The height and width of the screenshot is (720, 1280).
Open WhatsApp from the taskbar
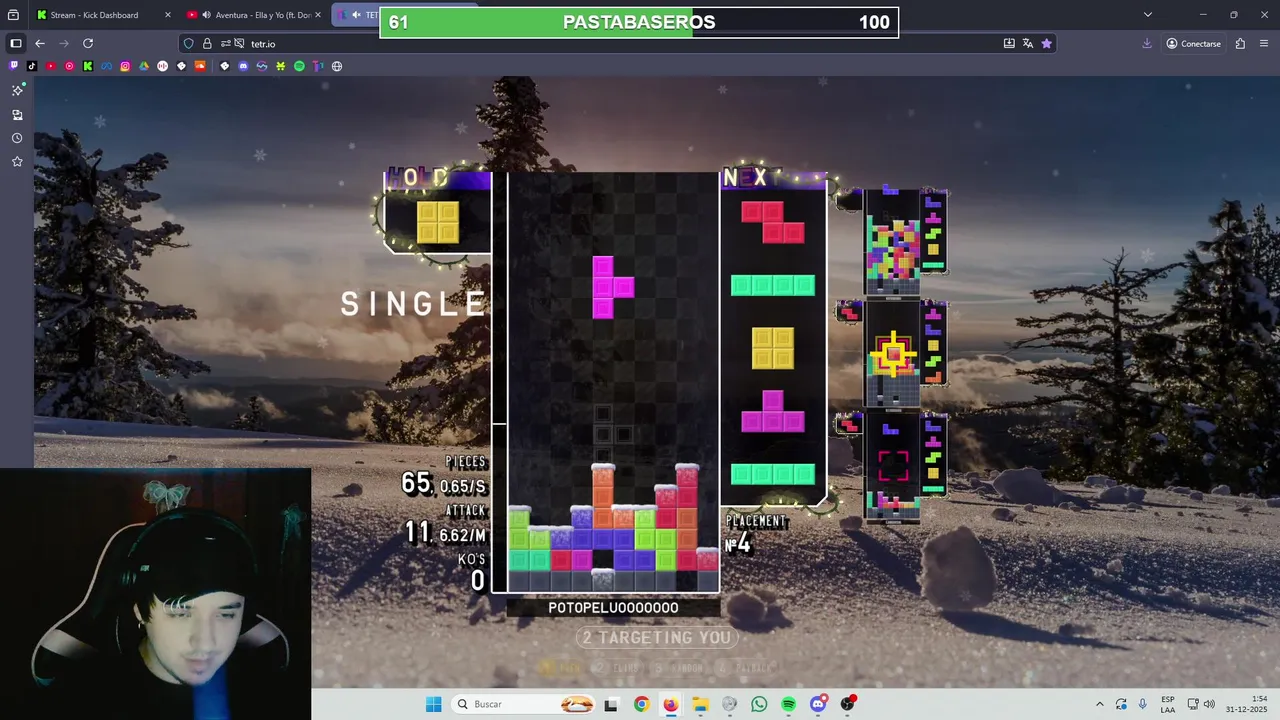click(x=759, y=704)
